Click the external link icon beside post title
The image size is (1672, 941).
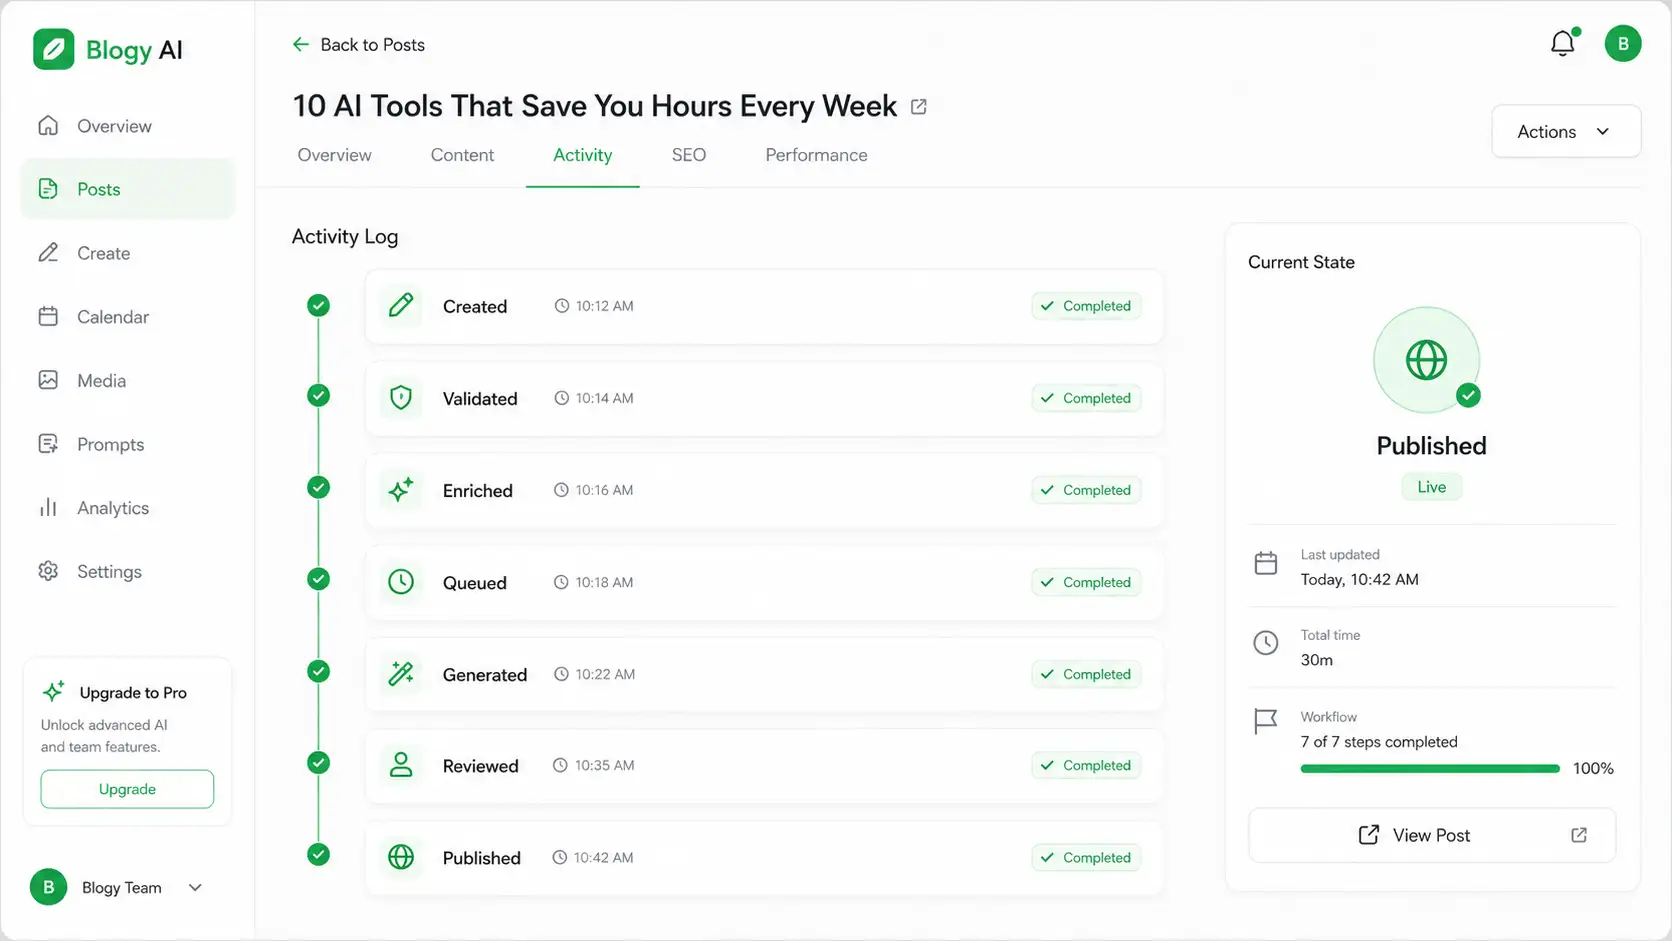(x=919, y=107)
